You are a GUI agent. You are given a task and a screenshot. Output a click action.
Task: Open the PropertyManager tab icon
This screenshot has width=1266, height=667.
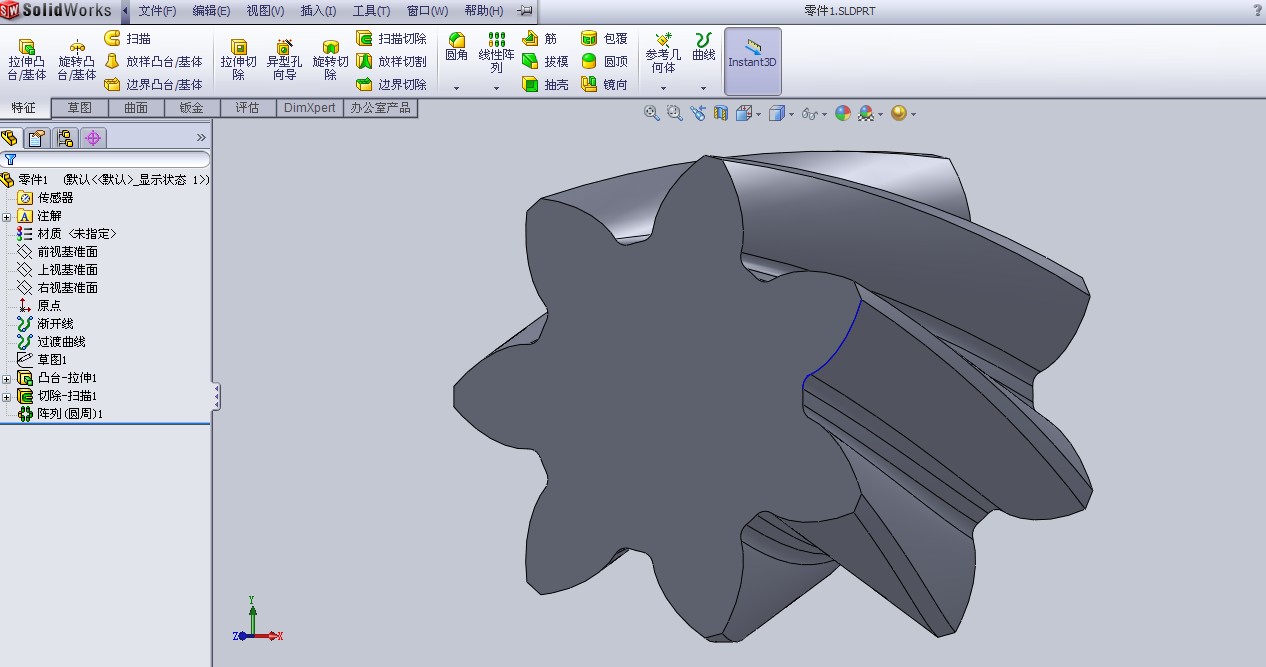coord(38,138)
